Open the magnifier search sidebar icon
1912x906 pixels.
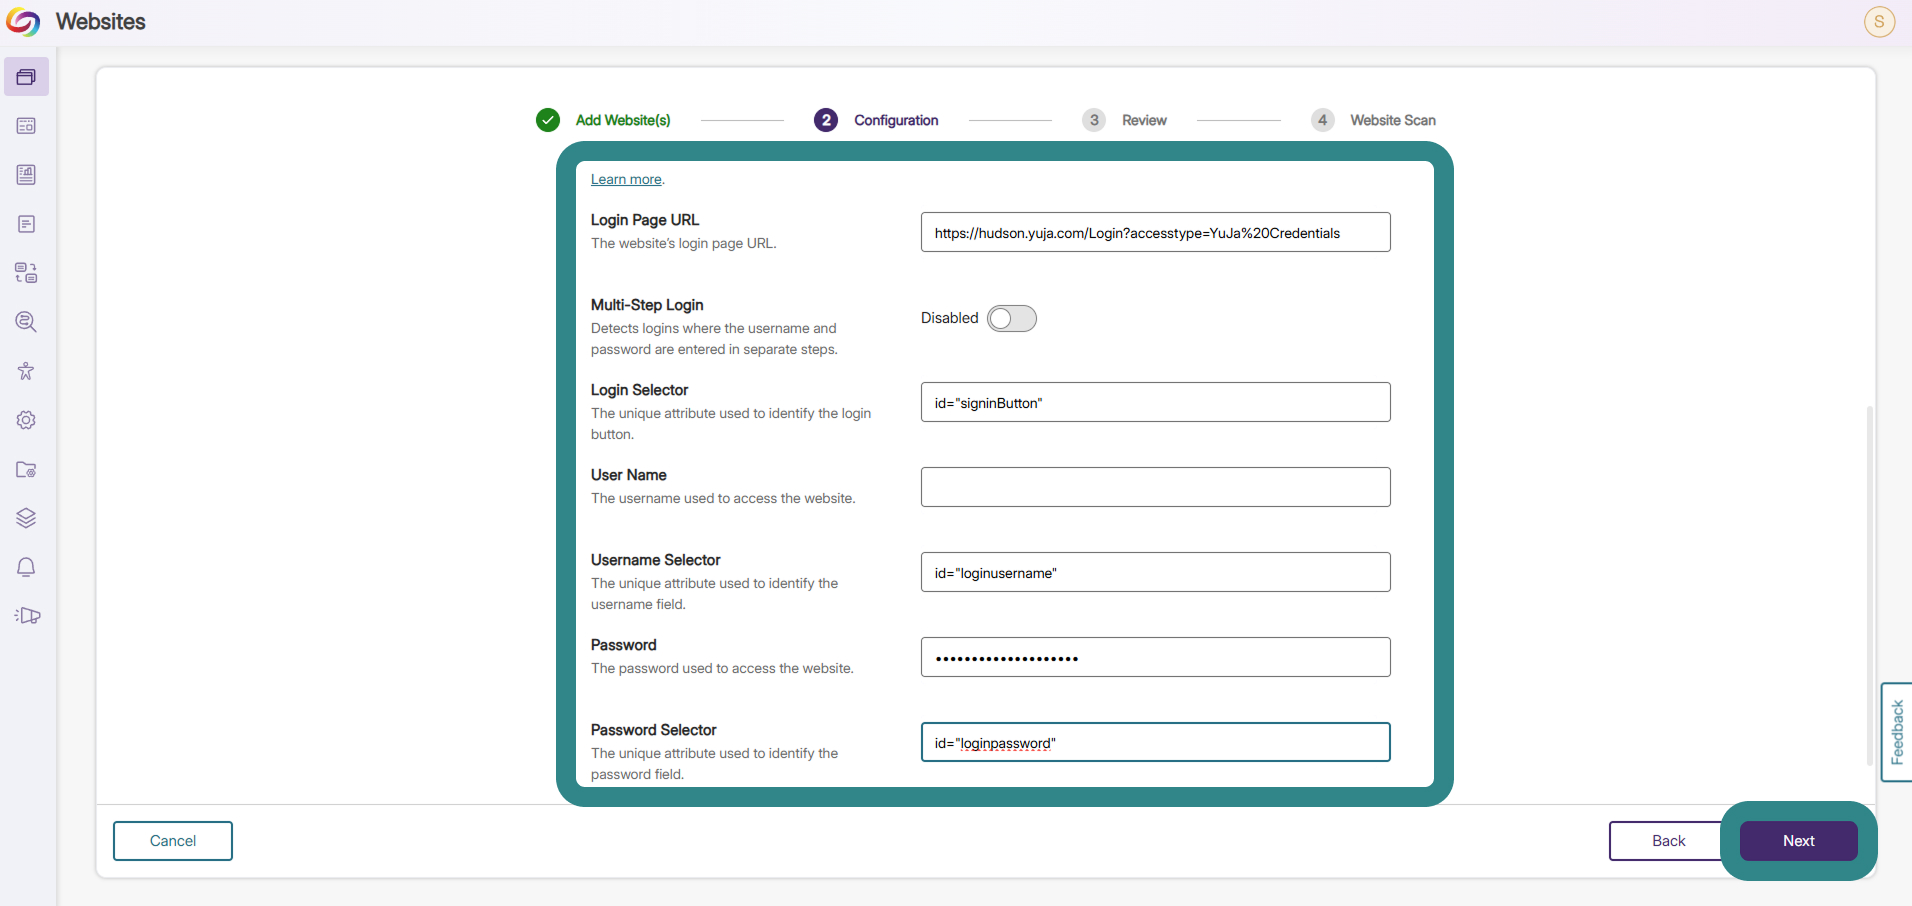pyautogui.click(x=26, y=322)
